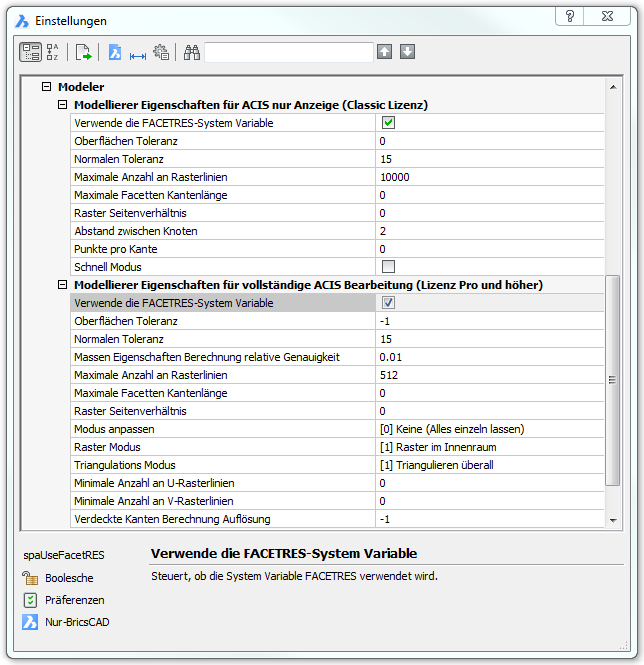The height and width of the screenshot is (665, 644).
Task: Jump to previous search result arrow
Action: click(x=385, y=52)
